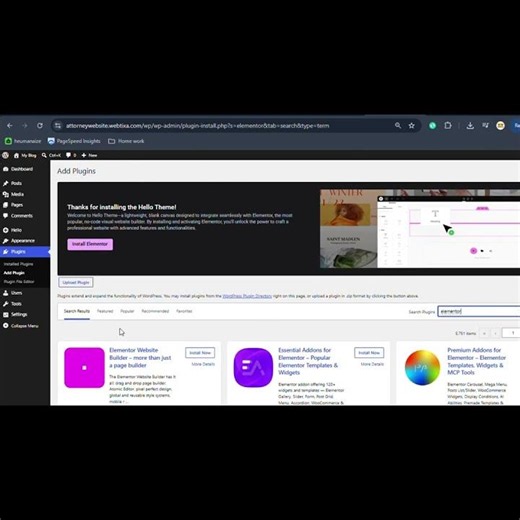This screenshot has height=520, width=520.
Task: Click the Premium Addons colorful plugin icon
Action: (422, 368)
